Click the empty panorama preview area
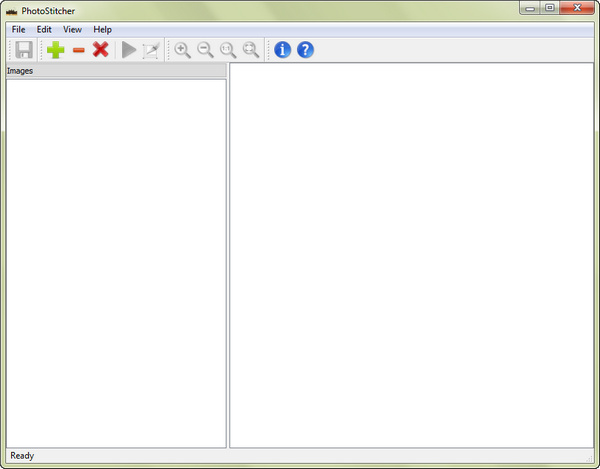 (411, 255)
